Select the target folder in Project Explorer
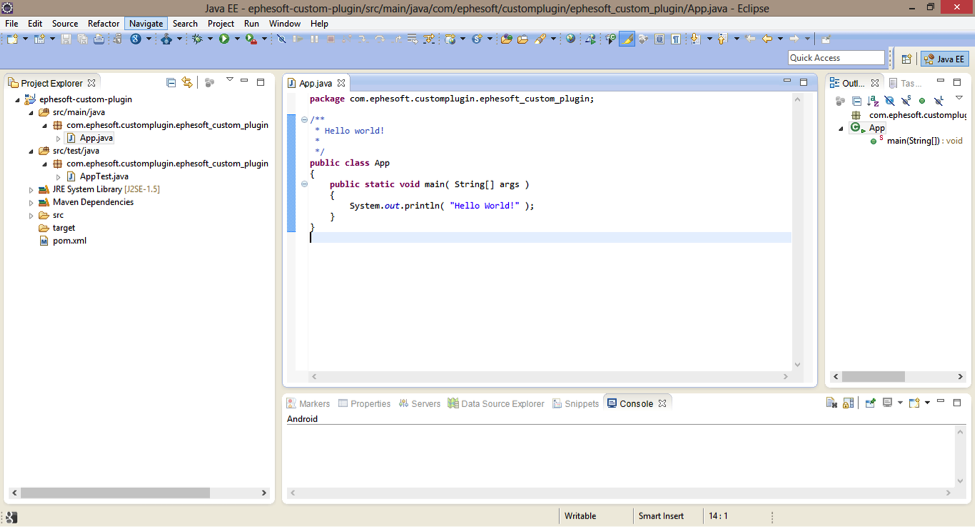The width and height of the screenshot is (975, 527). coord(63,228)
